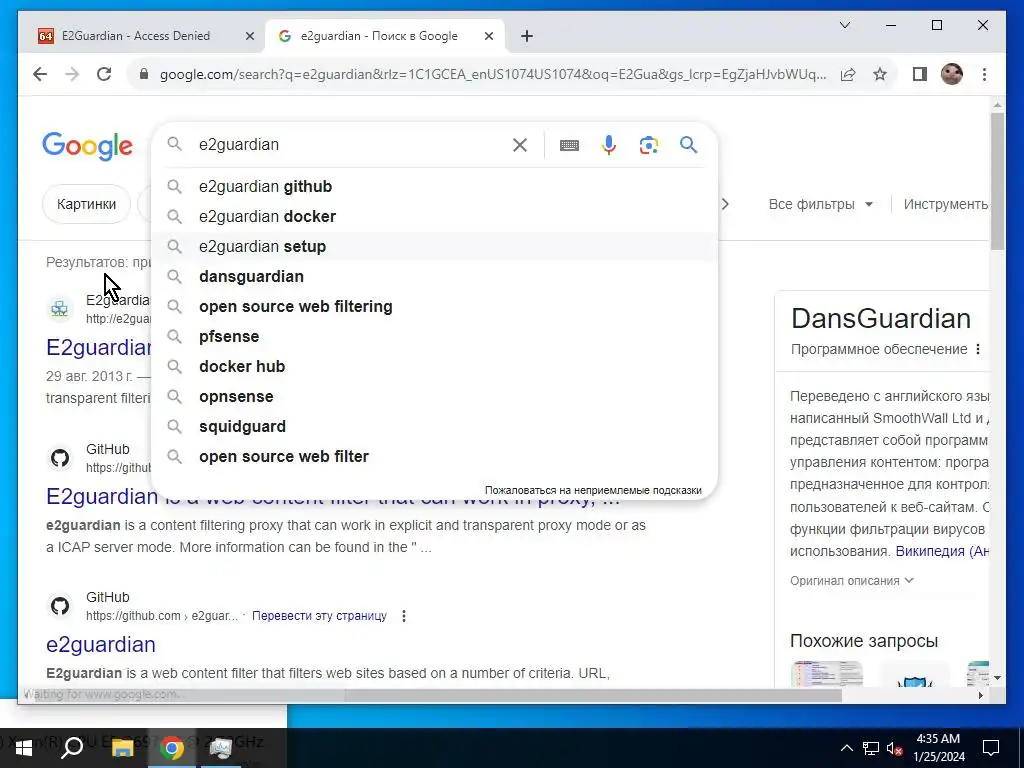Open File Explorer from the taskbar
Image resolution: width=1024 pixels, height=768 pixels.
pos(122,748)
